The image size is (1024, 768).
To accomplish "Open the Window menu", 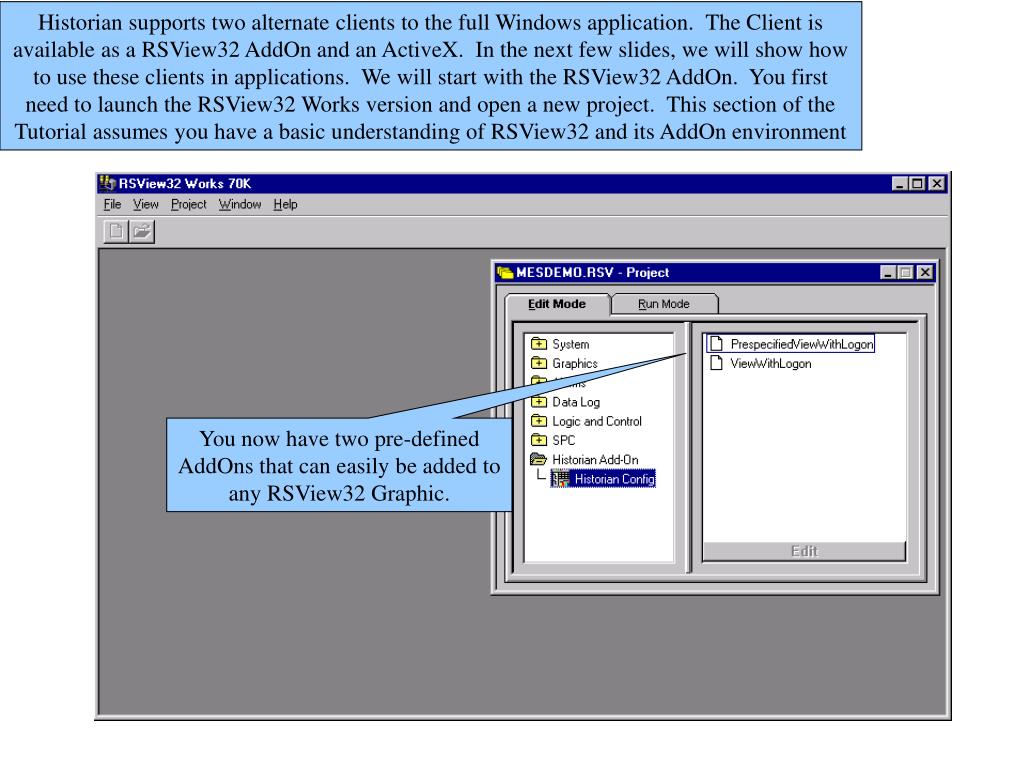I will pyautogui.click(x=240, y=204).
